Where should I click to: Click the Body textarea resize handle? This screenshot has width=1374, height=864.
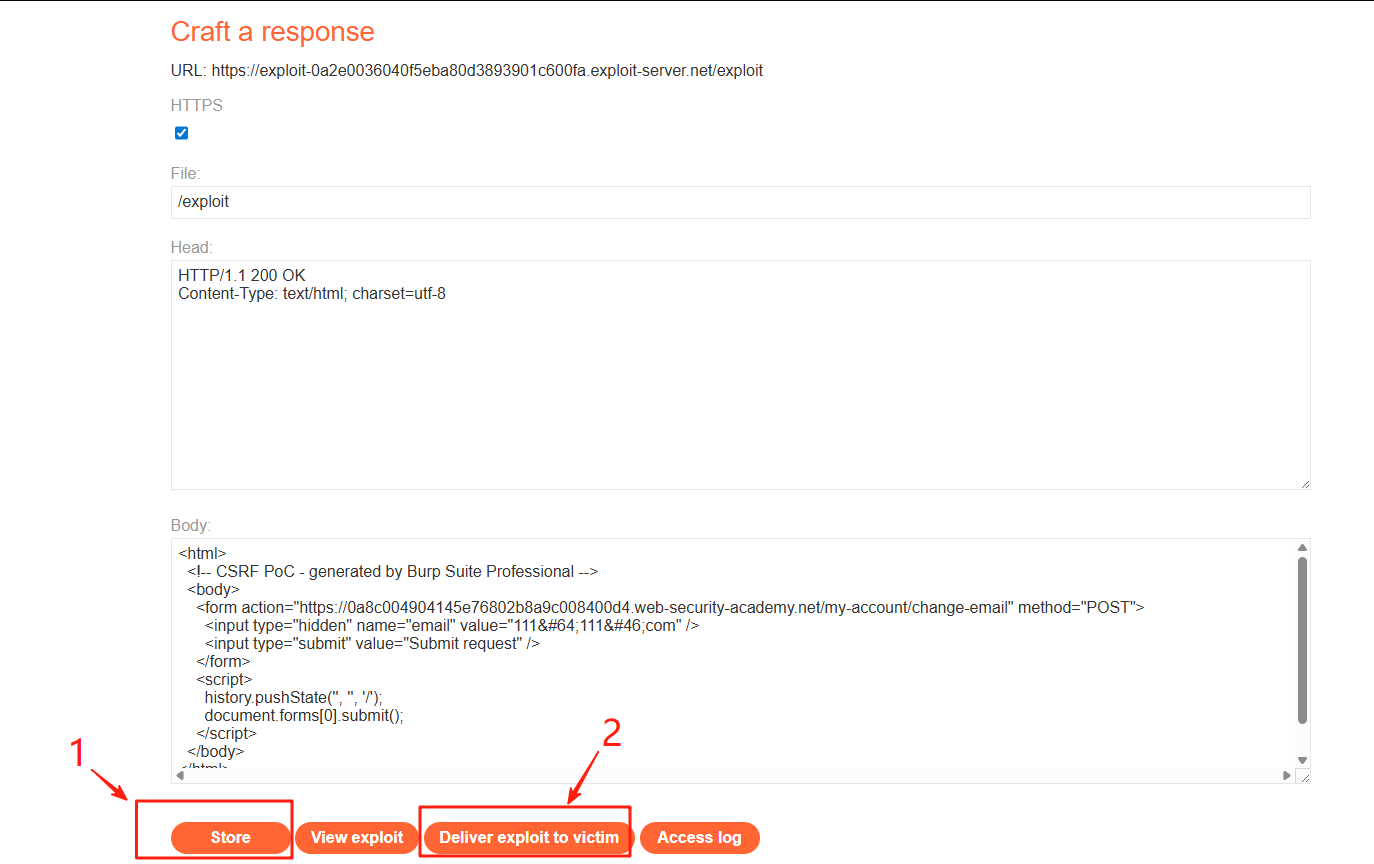1304,777
